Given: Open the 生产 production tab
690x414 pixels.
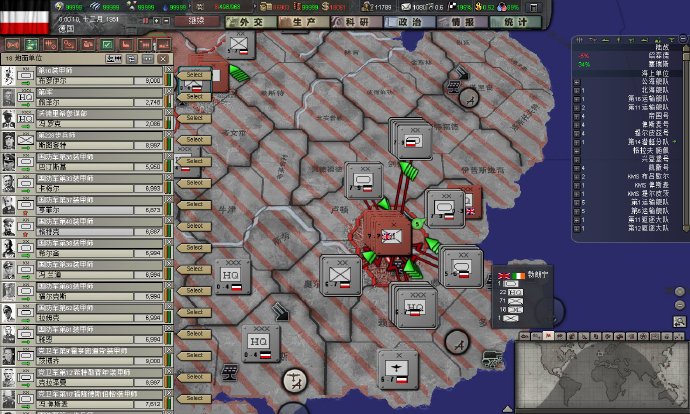Looking at the screenshot, I should (x=304, y=22).
